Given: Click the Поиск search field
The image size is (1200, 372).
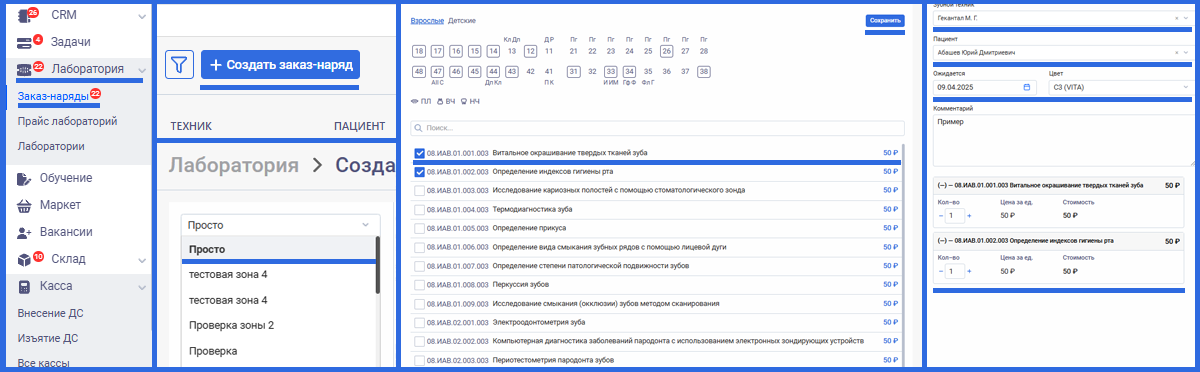Looking at the screenshot, I should (x=657, y=128).
